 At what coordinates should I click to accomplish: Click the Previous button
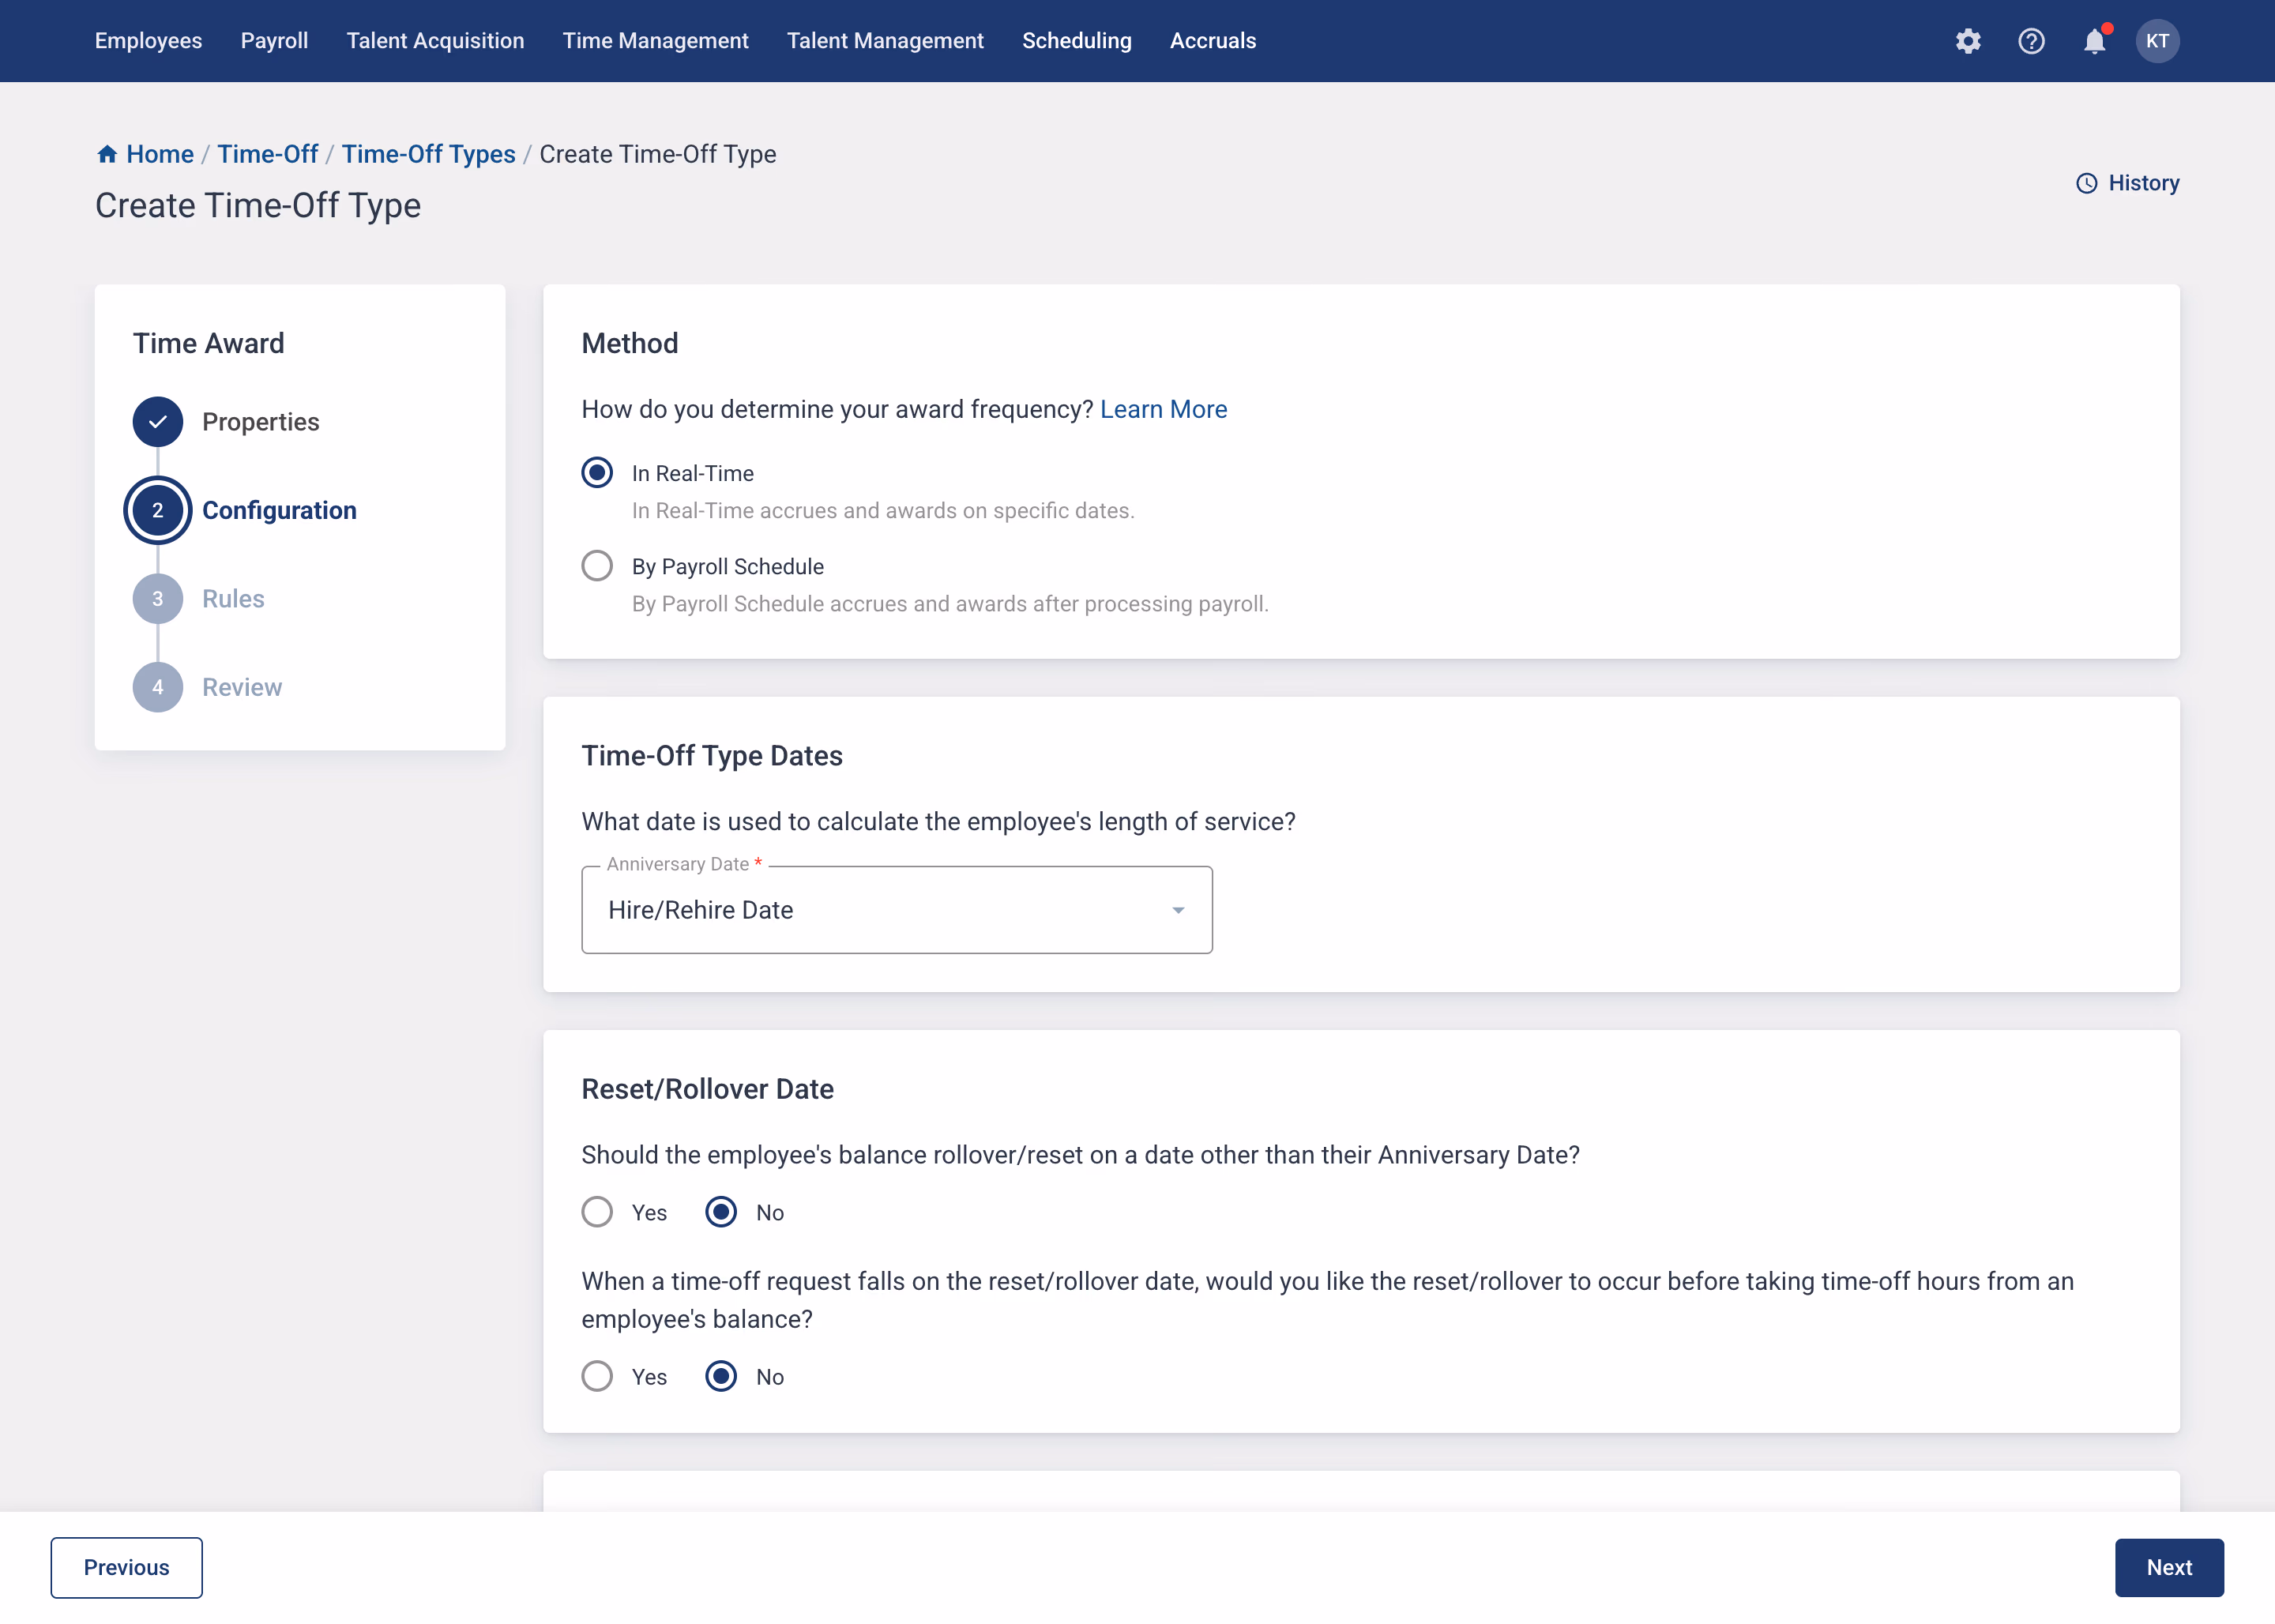(127, 1567)
